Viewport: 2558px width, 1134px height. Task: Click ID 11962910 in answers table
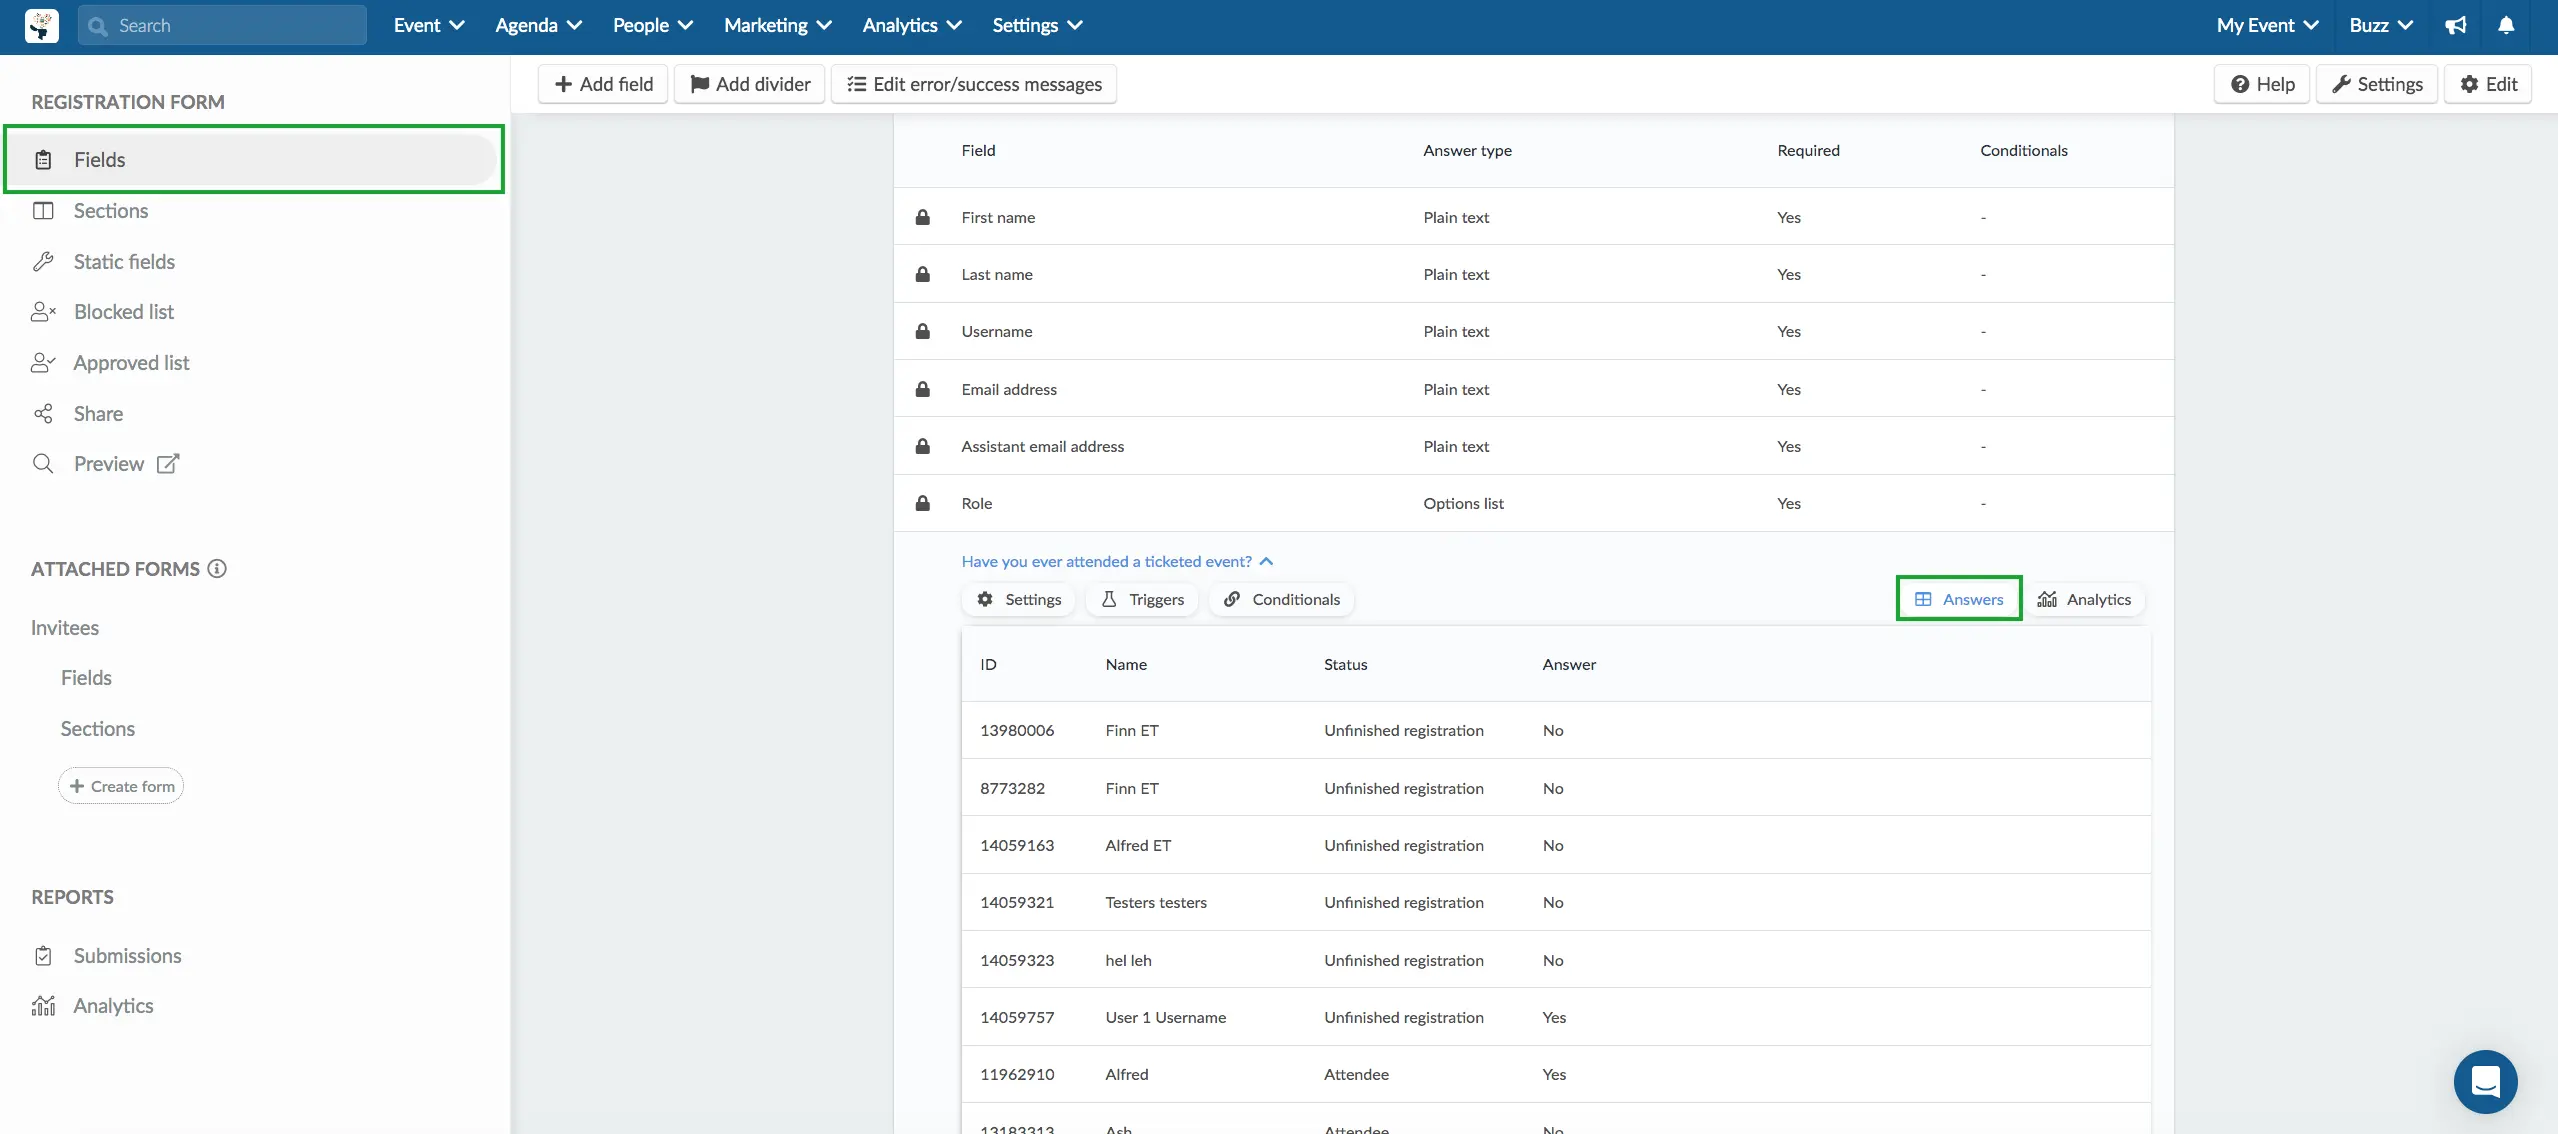[1017, 1074]
